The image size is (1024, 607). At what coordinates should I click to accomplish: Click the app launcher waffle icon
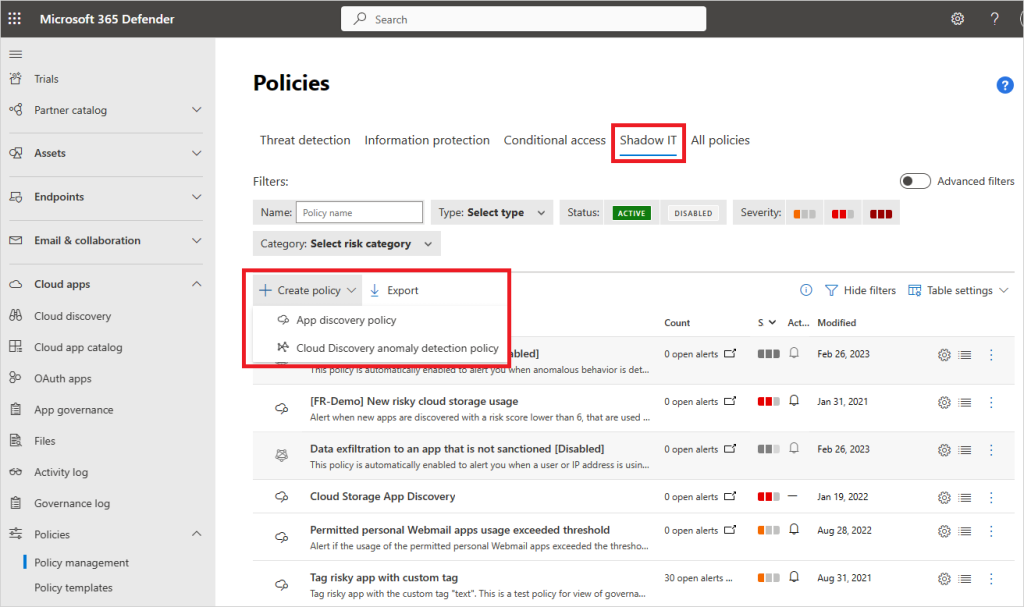click(15, 19)
